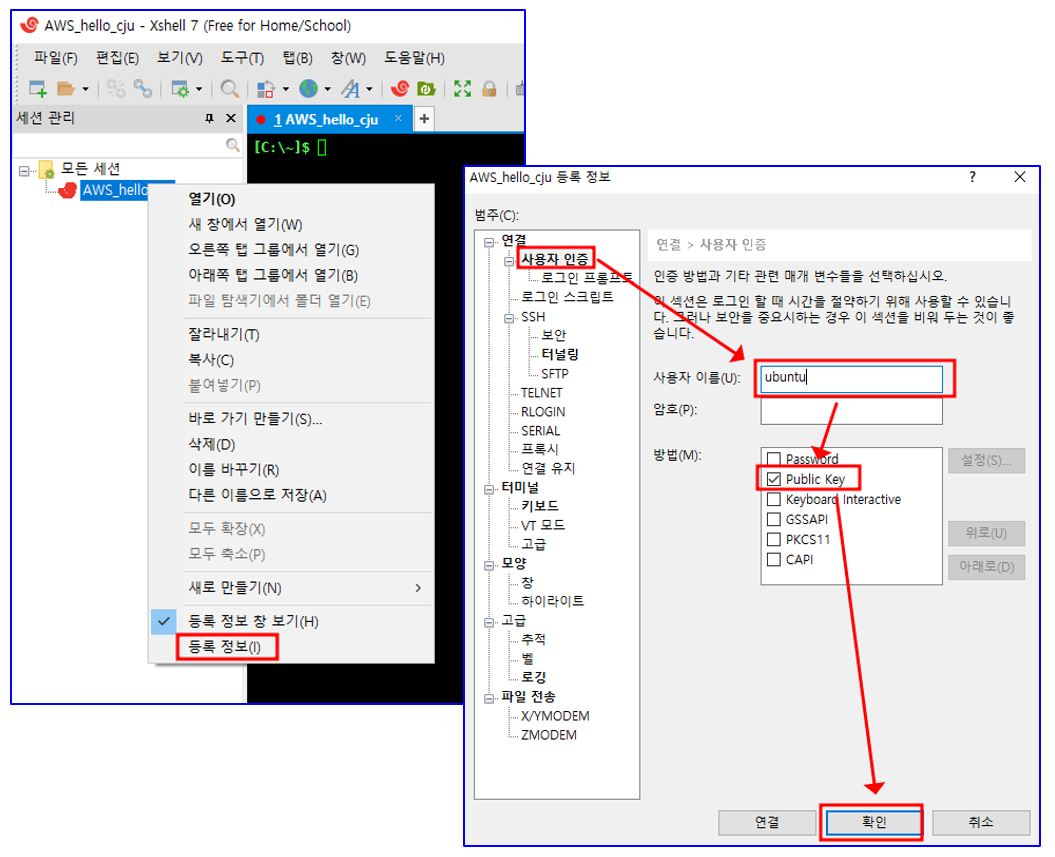This screenshot has height=857, width=1055.
Task: Collapse the 연결 category node
Action: coord(489,243)
